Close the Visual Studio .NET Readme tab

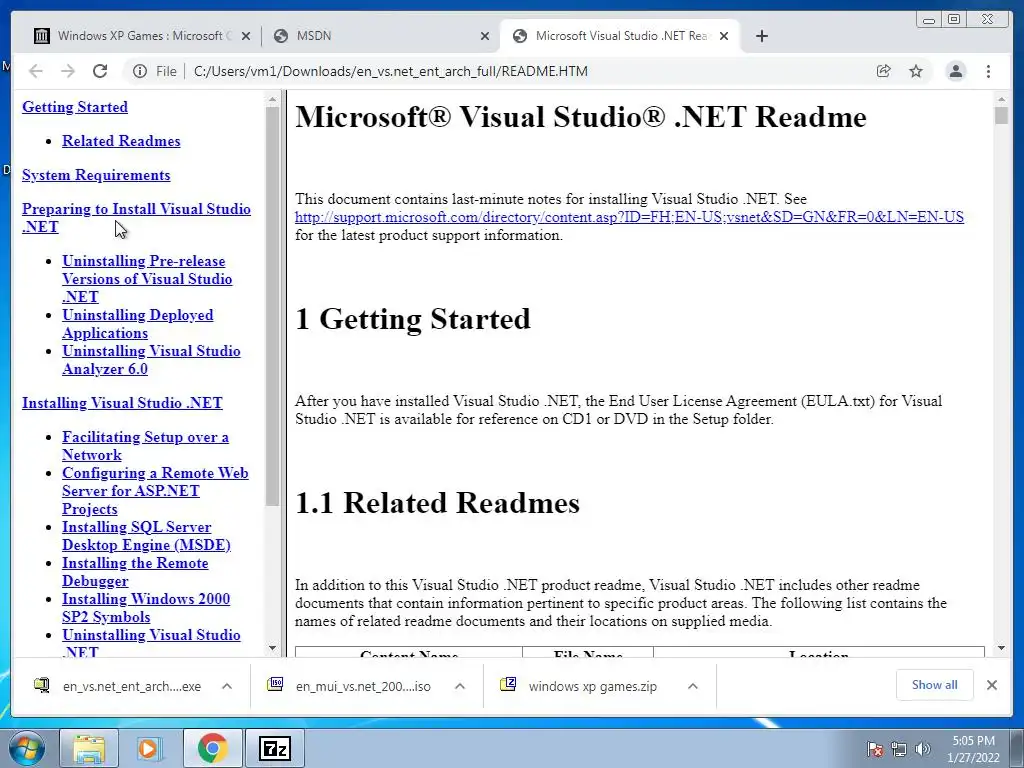tap(724, 36)
